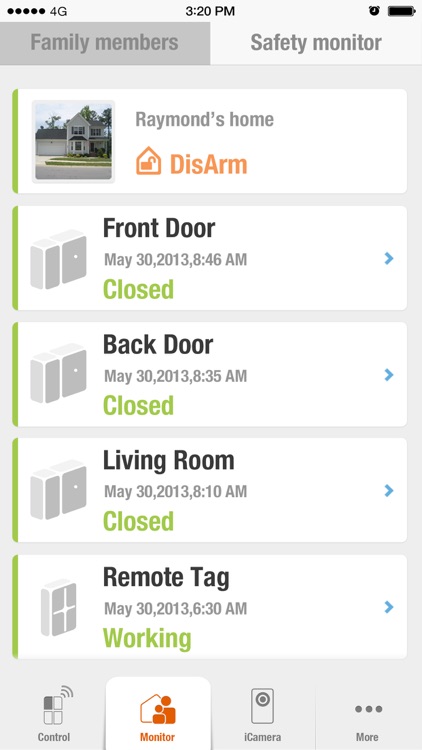Expand Living Room details chevron
Screen dimensions: 422x750
(x=389, y=490)
